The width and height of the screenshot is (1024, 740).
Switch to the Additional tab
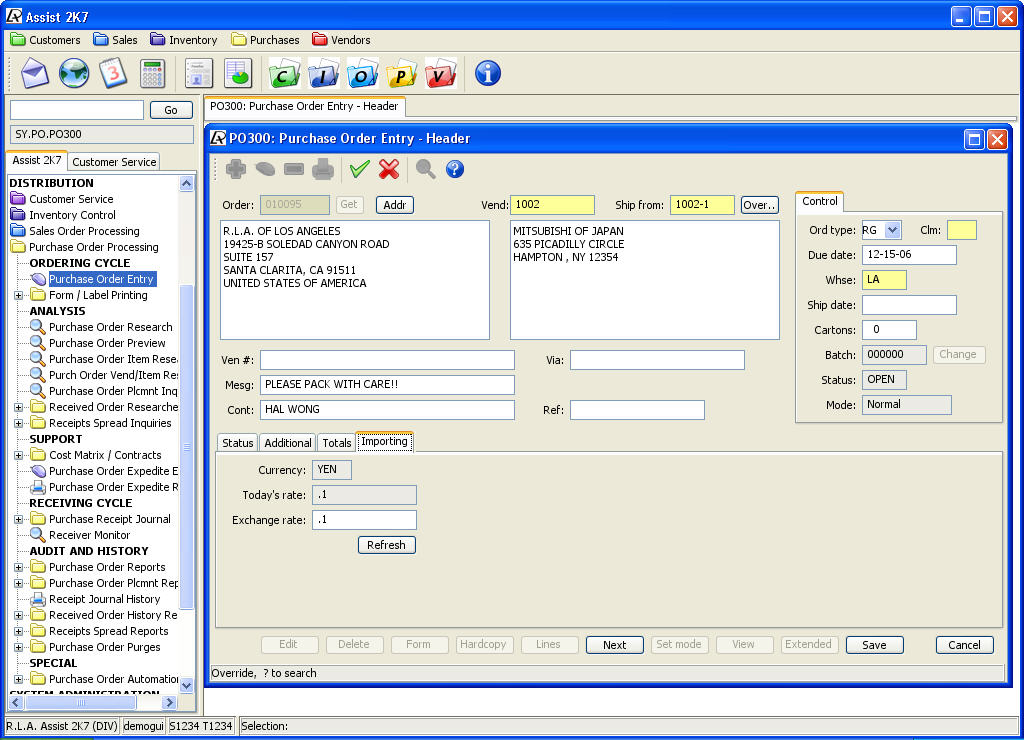[x=288, y=443]
